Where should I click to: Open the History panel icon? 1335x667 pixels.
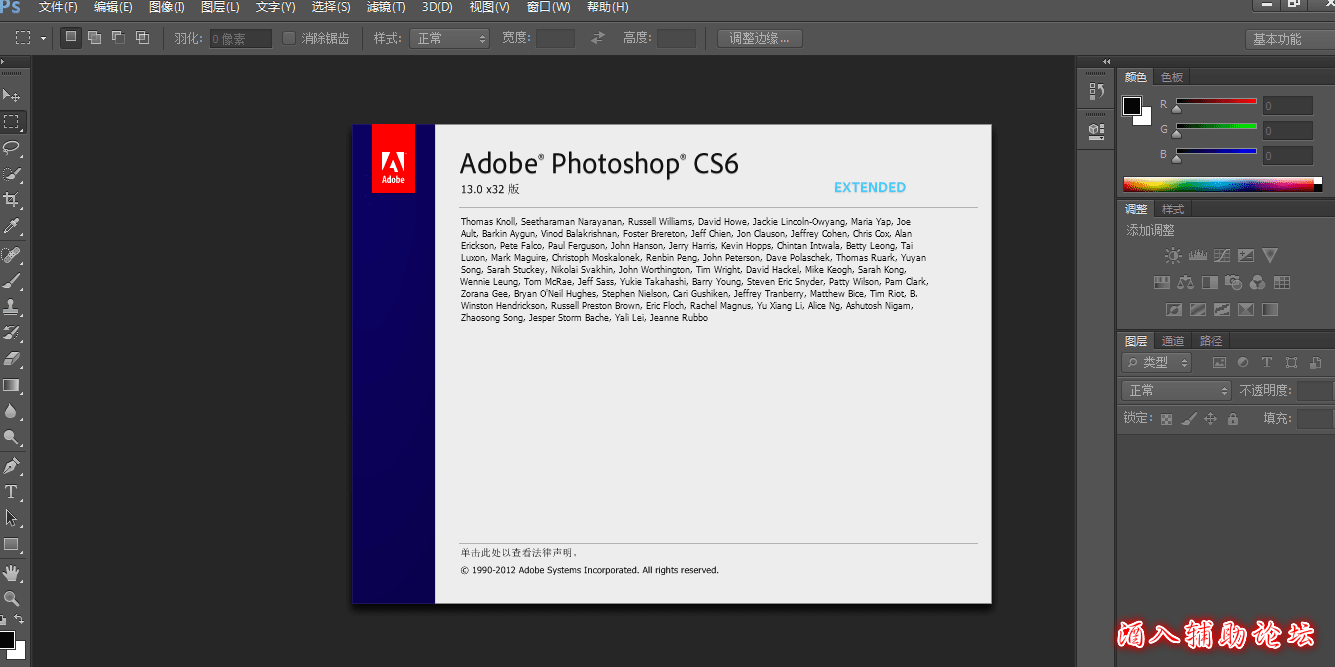tap(1096, 91)
